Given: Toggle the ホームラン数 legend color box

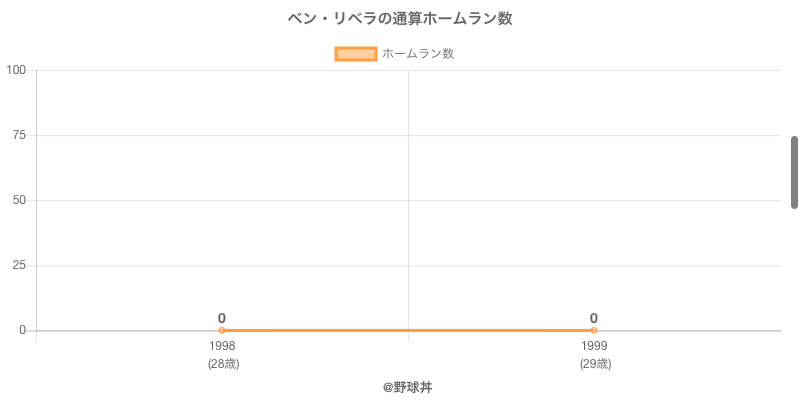Looking at the screenshot, I should (x=356, y=54).
